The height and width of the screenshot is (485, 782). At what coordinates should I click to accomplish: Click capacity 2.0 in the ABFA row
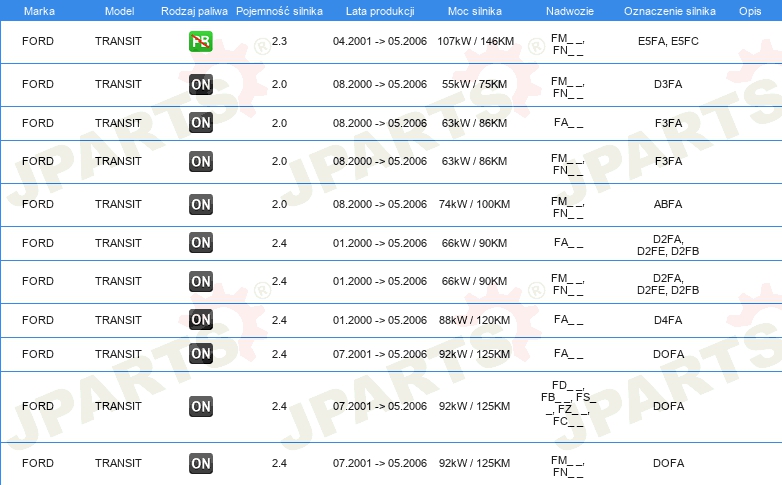click(279, 205)
